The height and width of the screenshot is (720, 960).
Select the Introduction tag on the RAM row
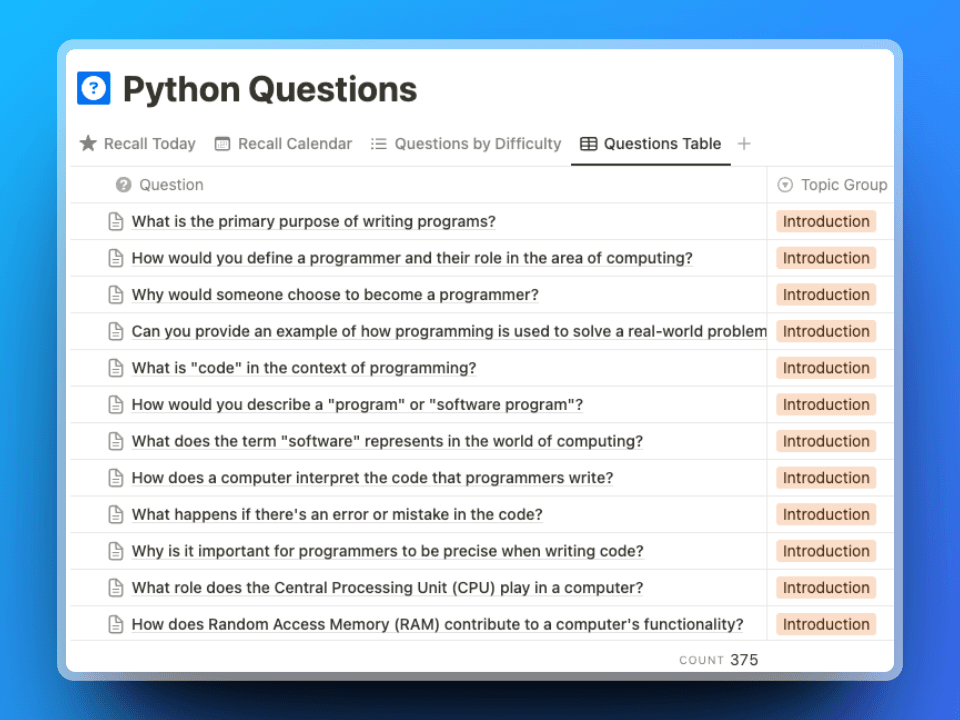[826, 623]
